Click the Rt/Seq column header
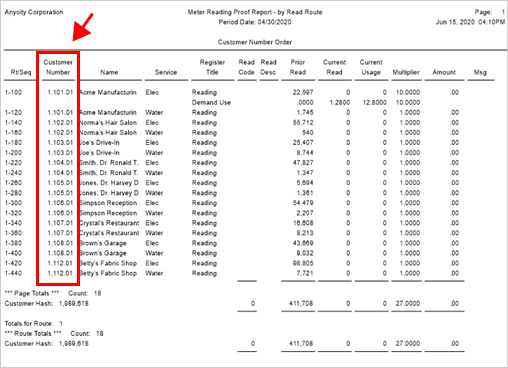Viewport: 508px width, 368px height. pyautogui.click(x=21, y=72)
